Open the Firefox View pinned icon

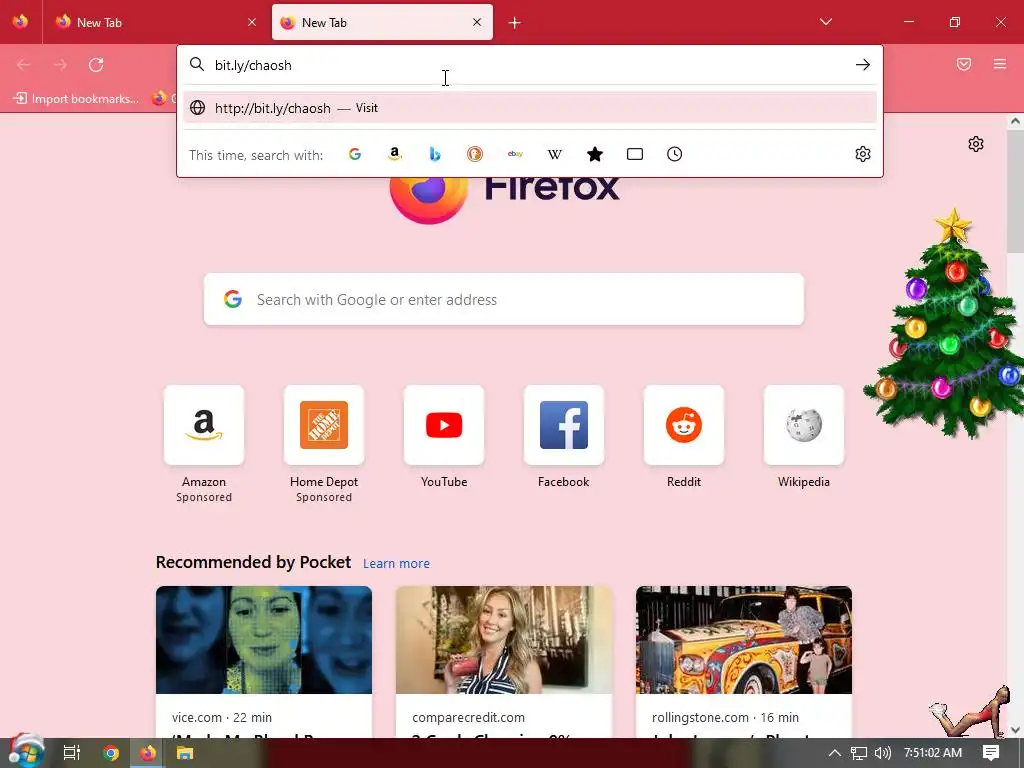tap(20, 22)
